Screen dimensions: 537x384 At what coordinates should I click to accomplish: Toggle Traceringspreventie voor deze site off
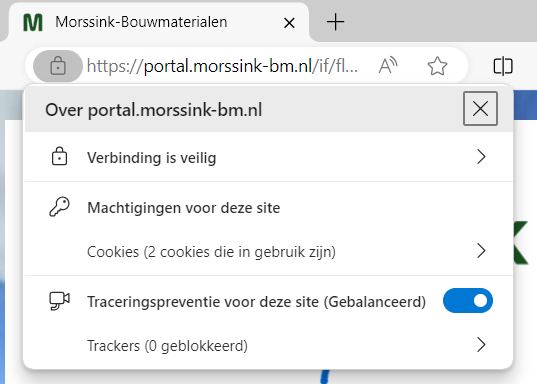[x=467, y=301]
